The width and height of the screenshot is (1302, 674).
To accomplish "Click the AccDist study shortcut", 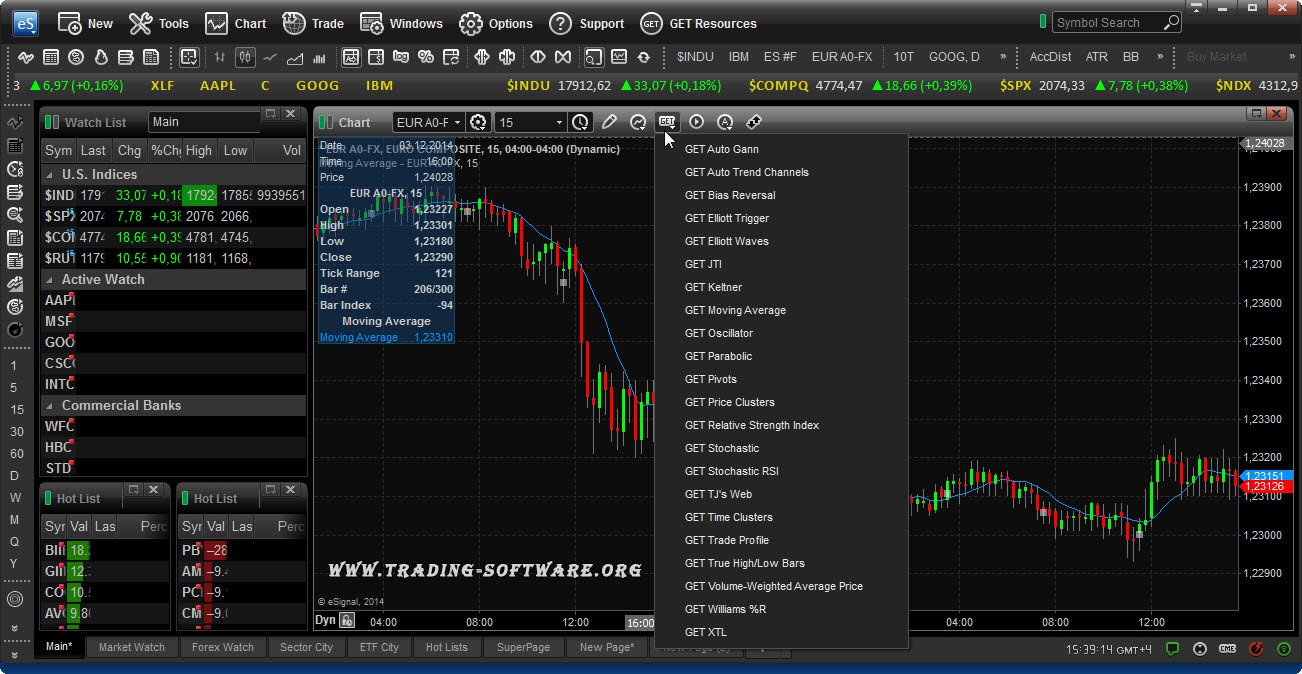I will click(x=1050, y=57).
